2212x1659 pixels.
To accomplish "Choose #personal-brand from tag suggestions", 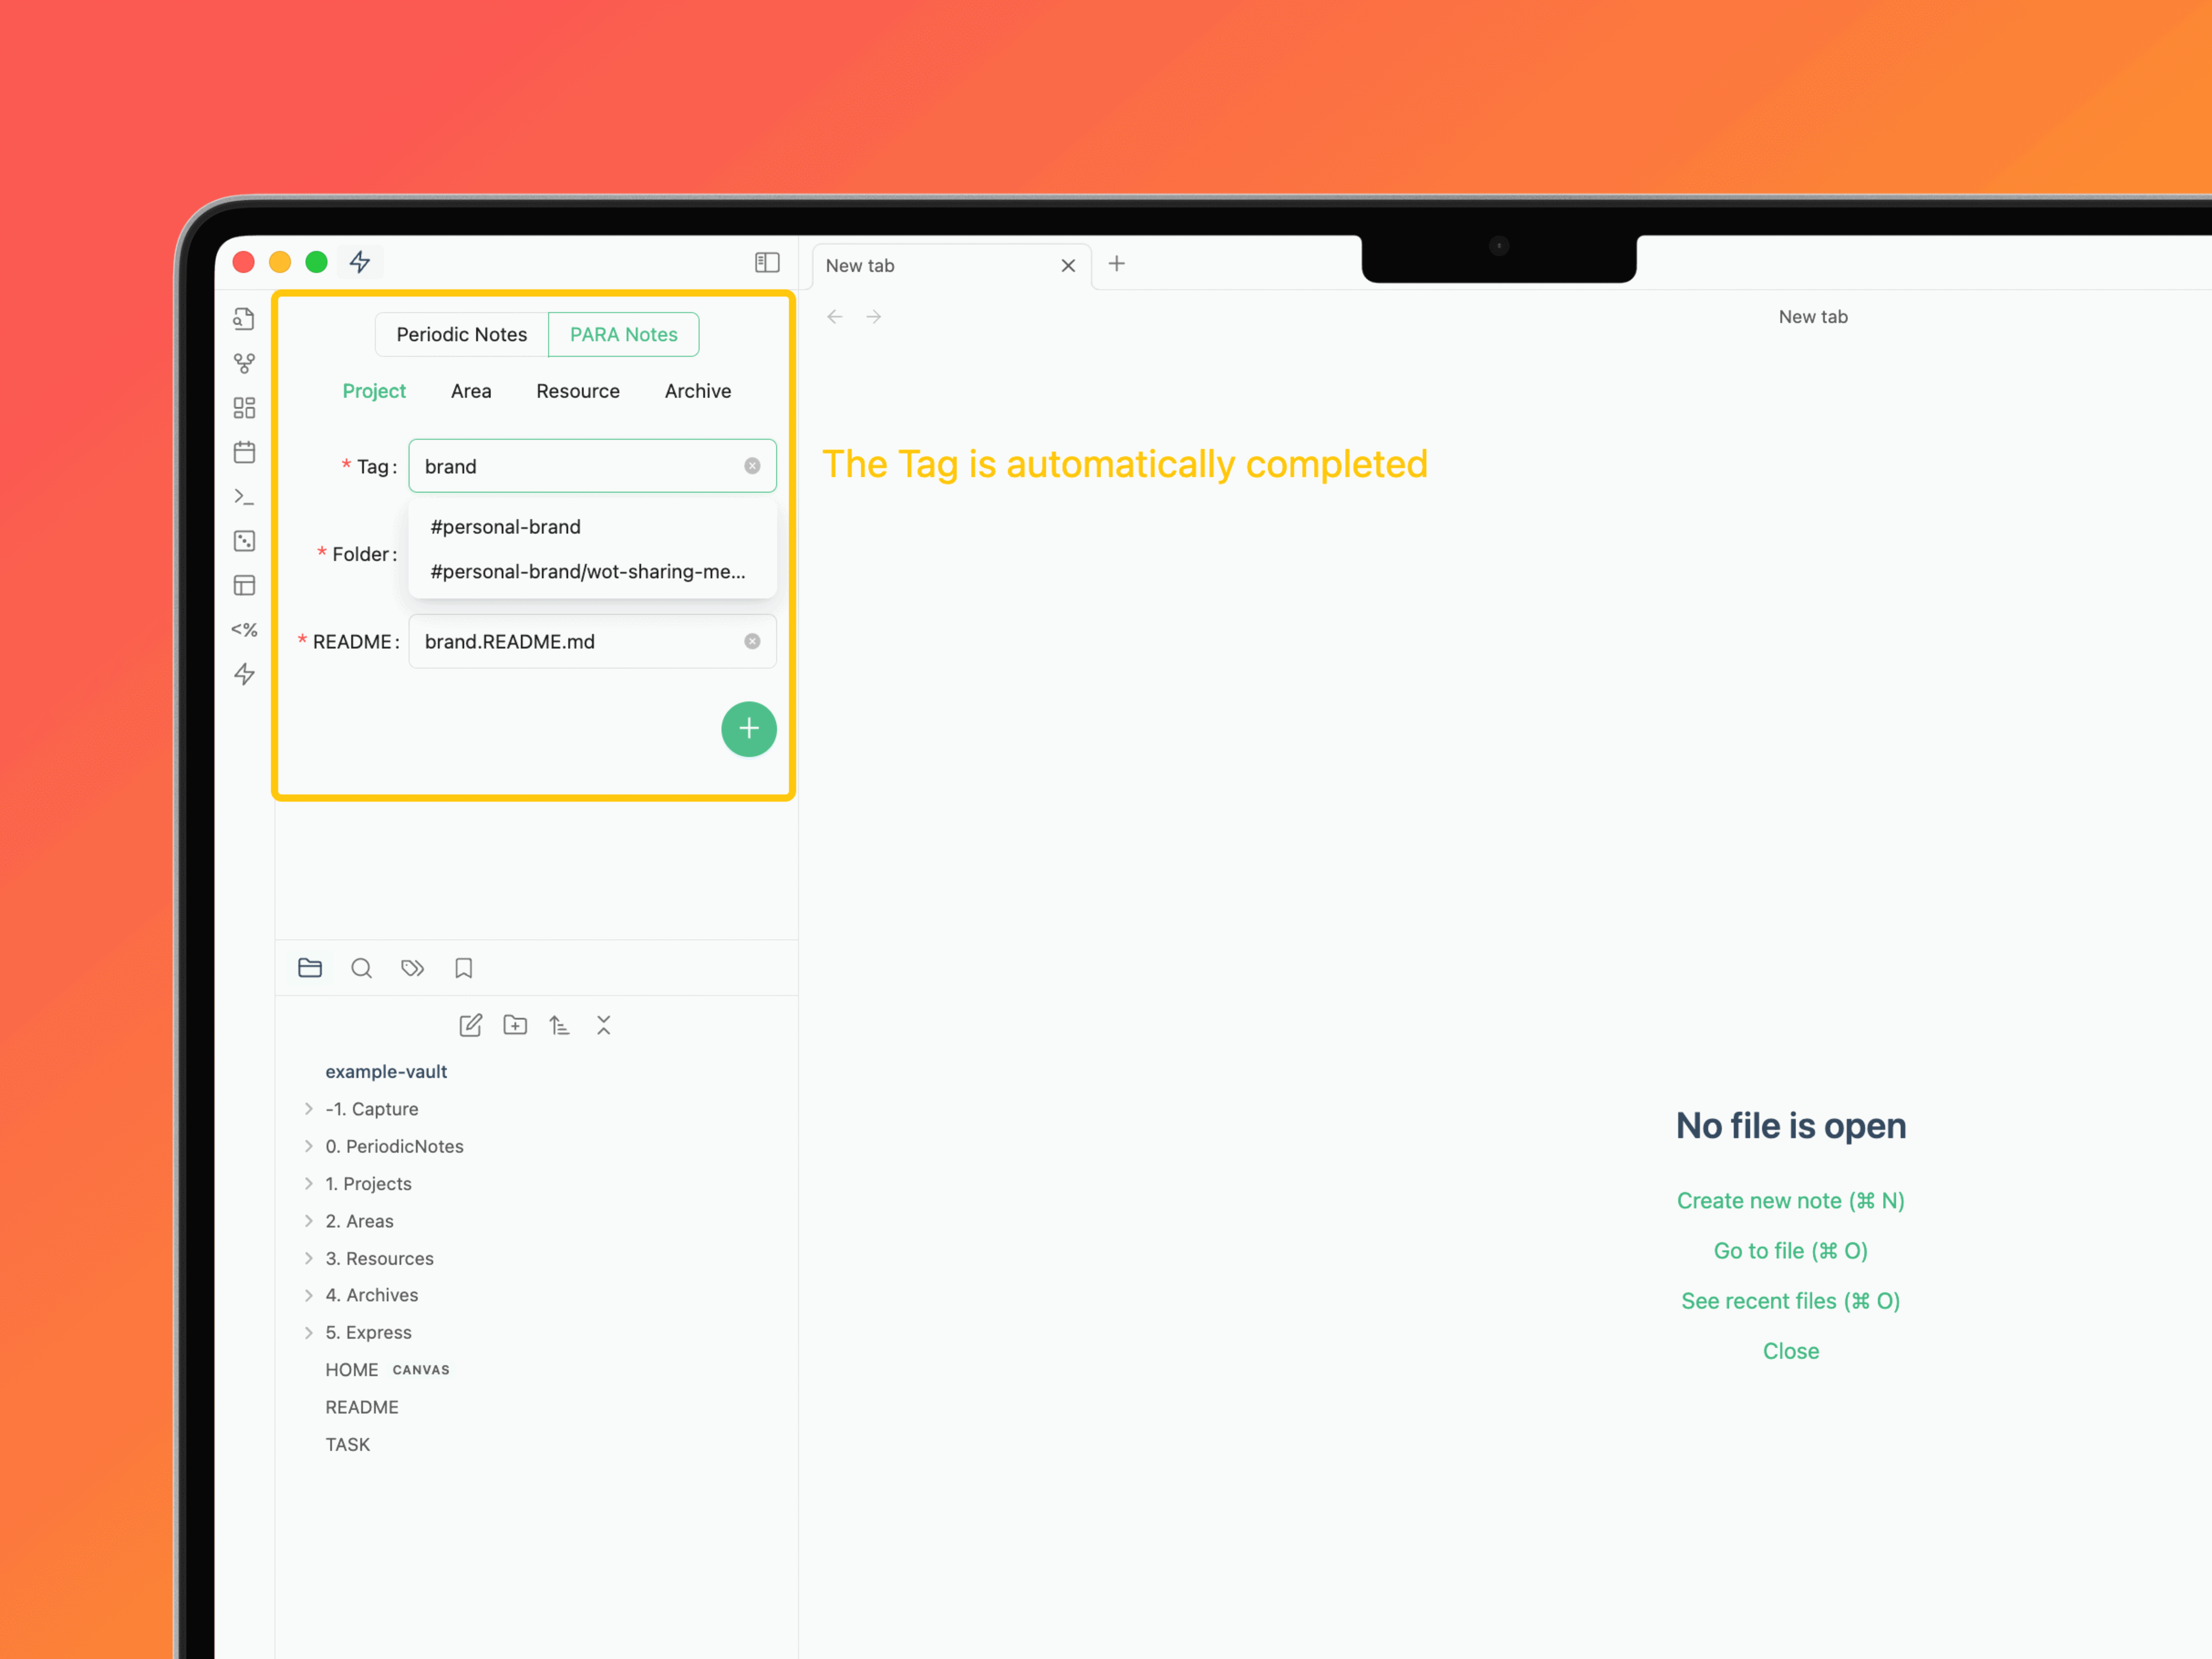I will coord(505,527).
